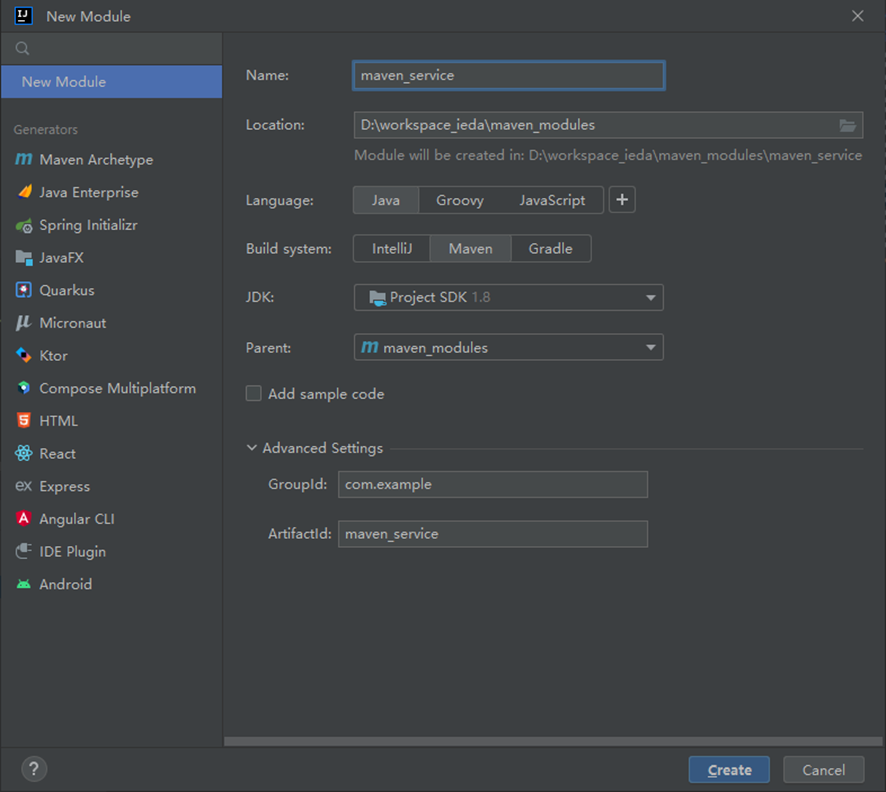The height and width of the screenshot is (792, 886).
Task: Select the JavaFX generator label
Action: [x=61, y=258]
